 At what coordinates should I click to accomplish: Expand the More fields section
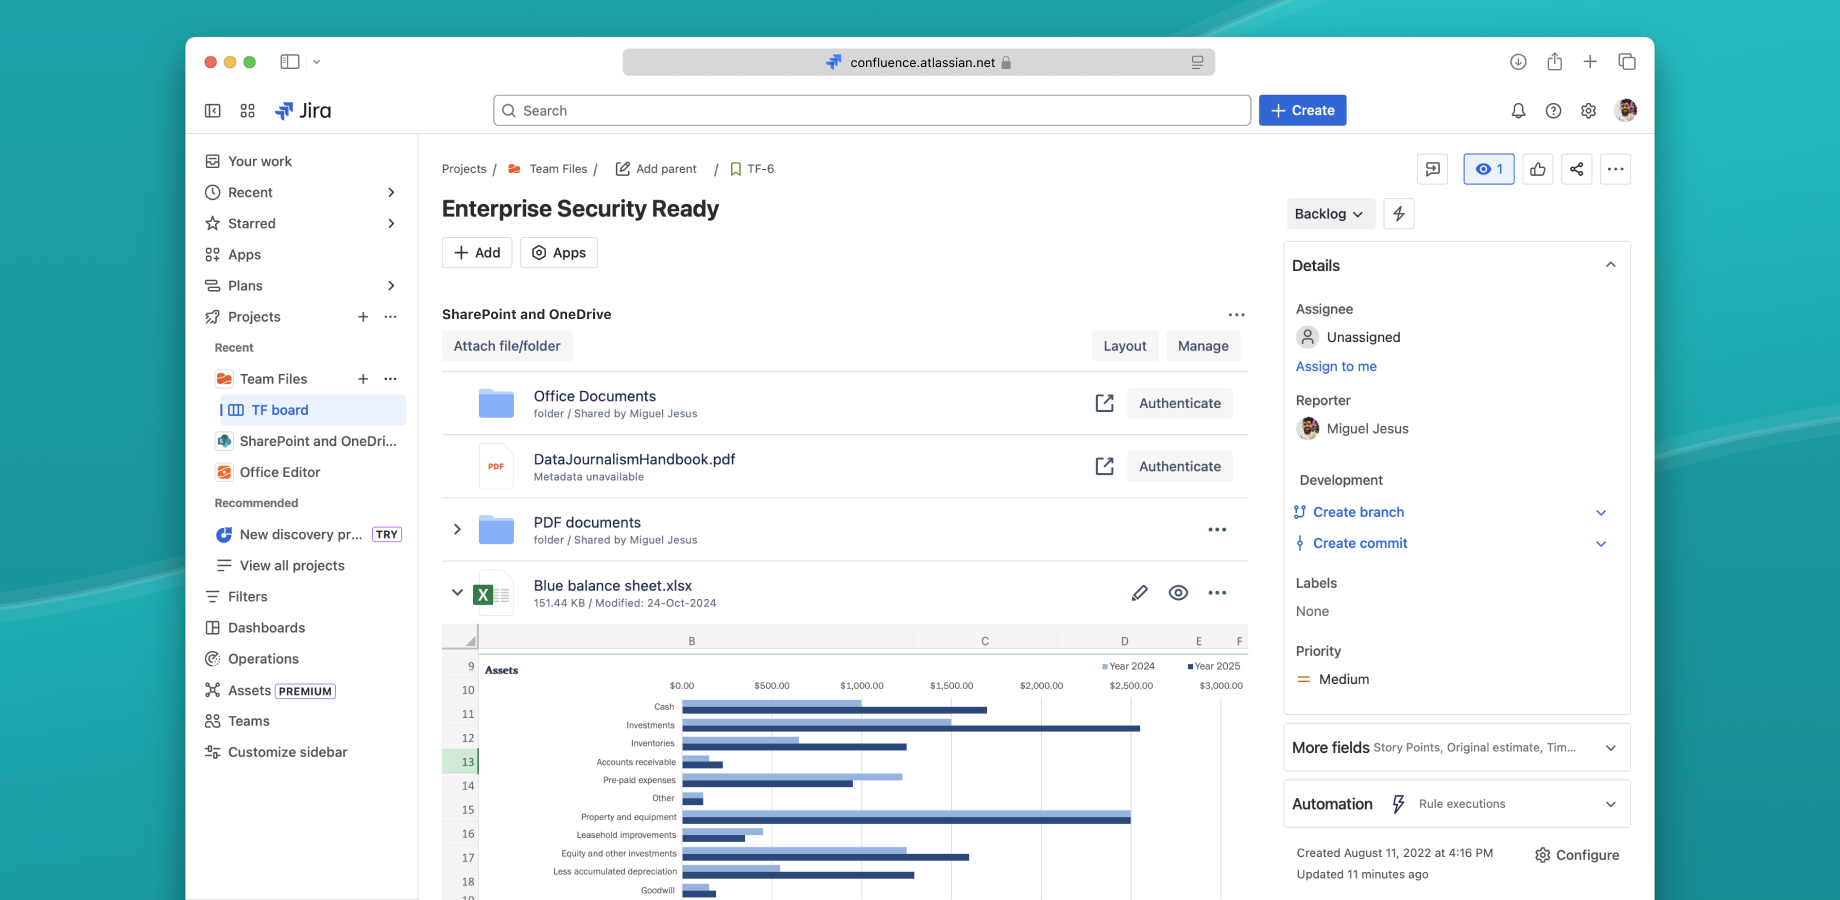(x=1611, y=748)
